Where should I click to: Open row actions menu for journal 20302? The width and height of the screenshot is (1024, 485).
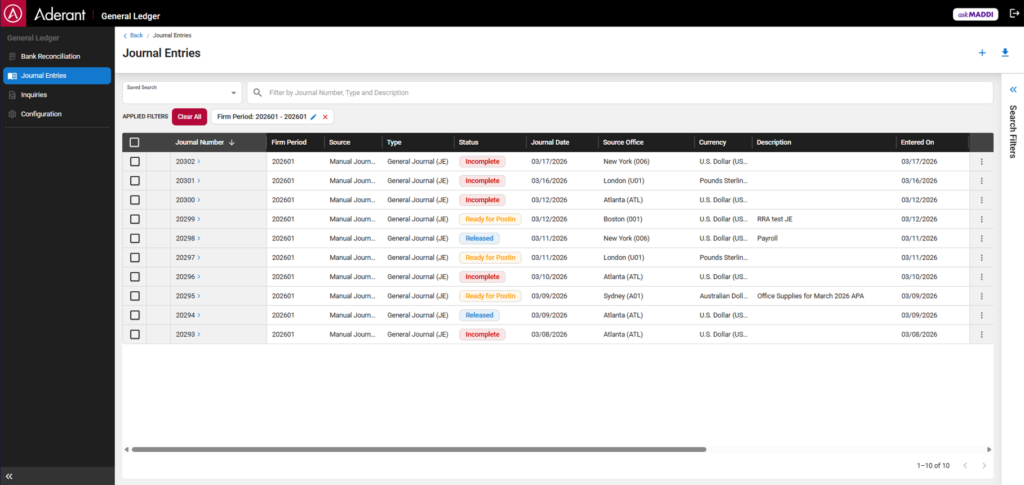pos(981,161)
